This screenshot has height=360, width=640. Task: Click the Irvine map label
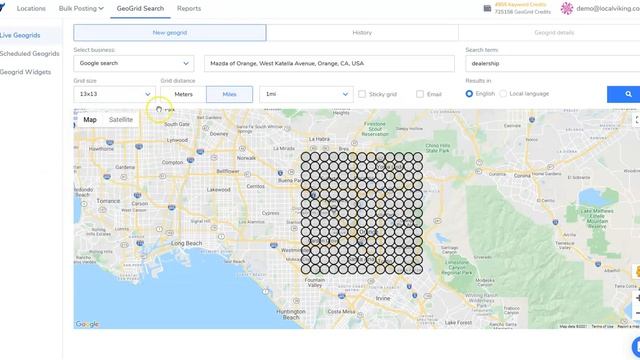[x=382, y=298]
